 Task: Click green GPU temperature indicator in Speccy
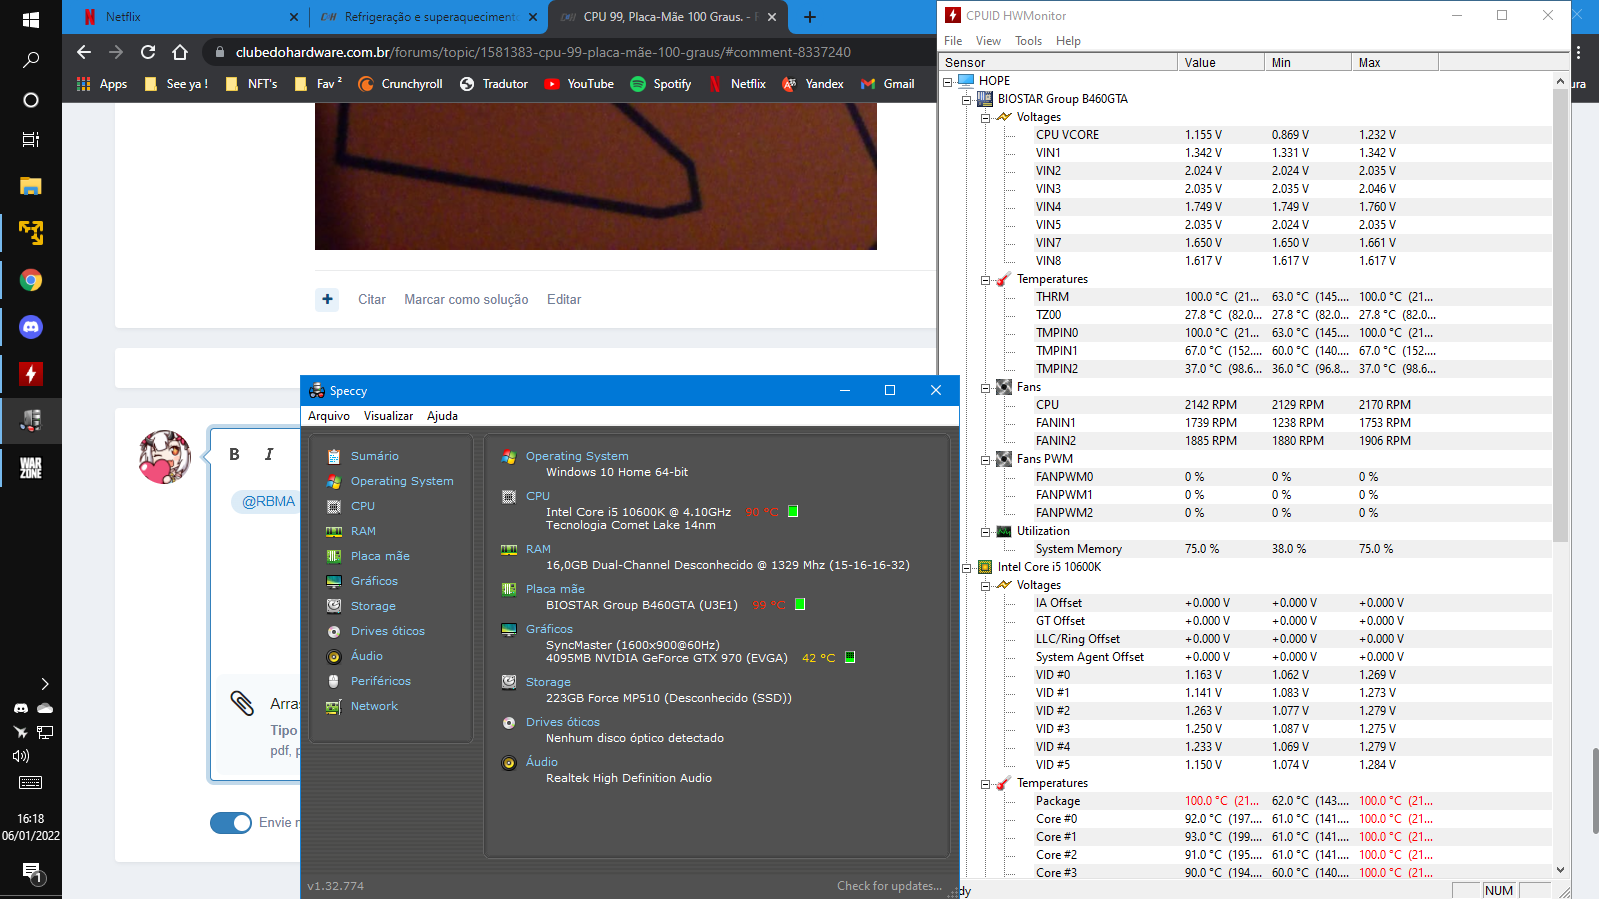point(850,657)
